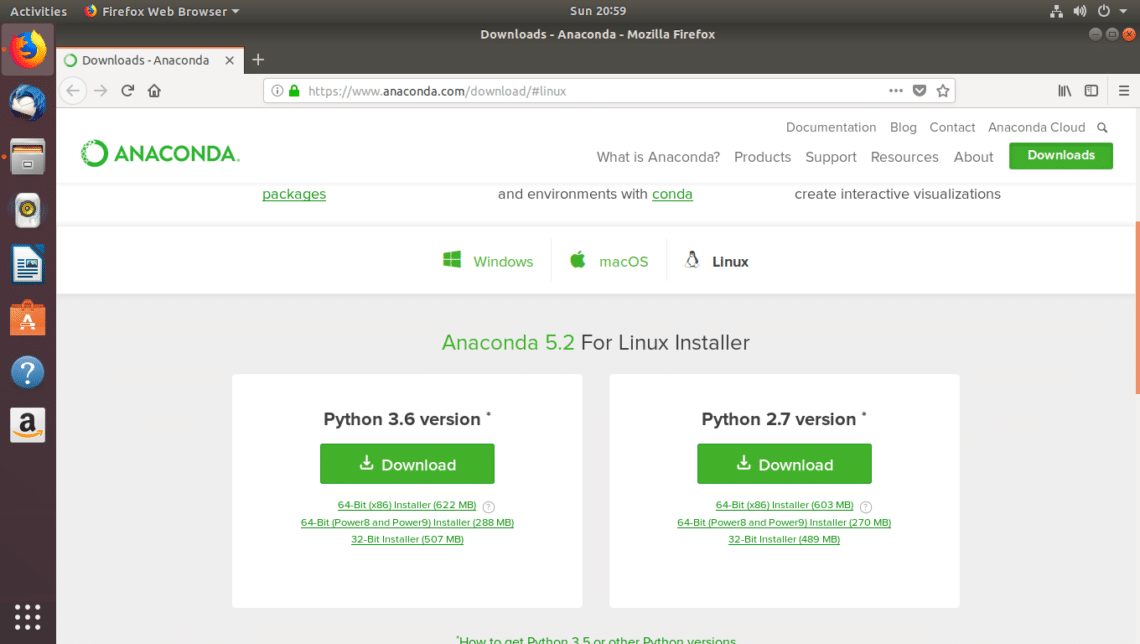Screen dimensions: 1140x644
Task: Click the packages link
Action: pyautogui.click(x=294, y=194)
